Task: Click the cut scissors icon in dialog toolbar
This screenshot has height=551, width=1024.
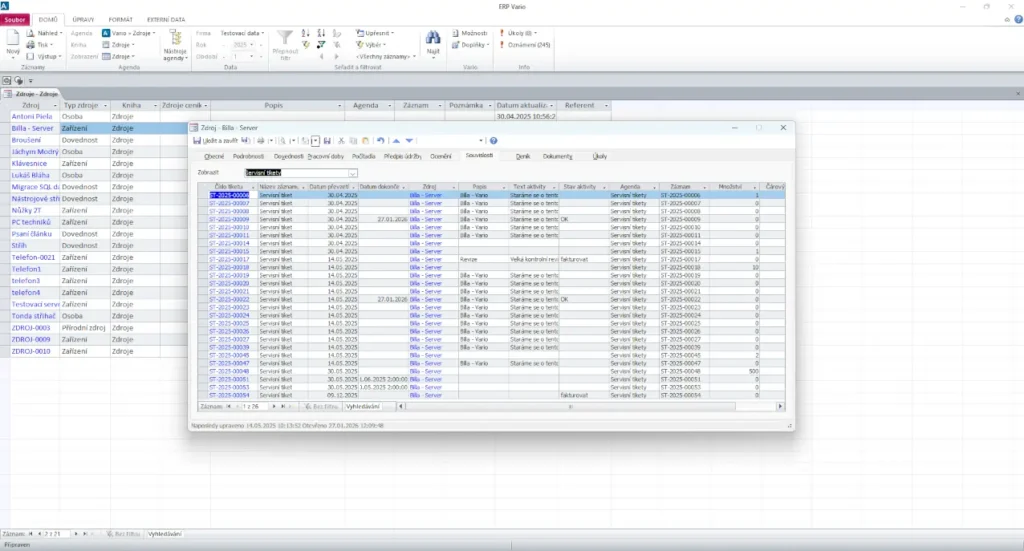Action: click(341, 141)
